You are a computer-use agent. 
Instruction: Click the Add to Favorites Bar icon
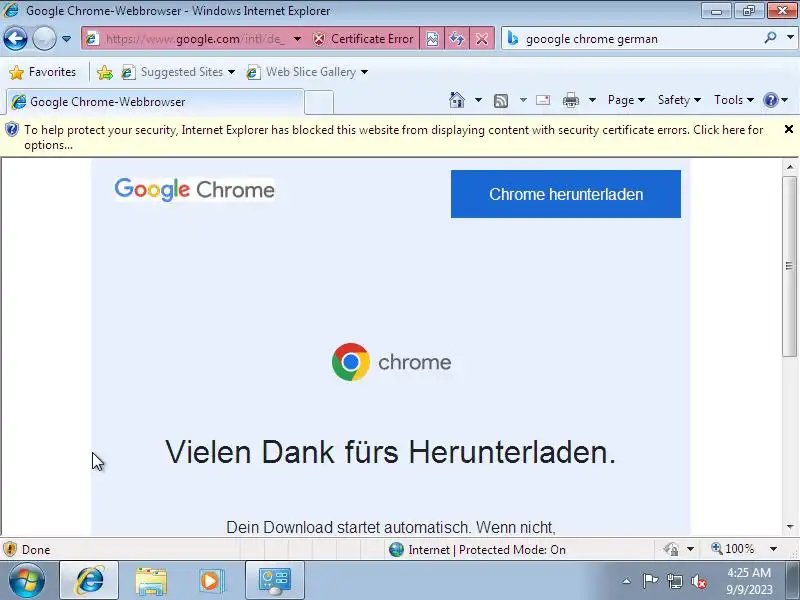pyautogui.click(x=105, y=72)
